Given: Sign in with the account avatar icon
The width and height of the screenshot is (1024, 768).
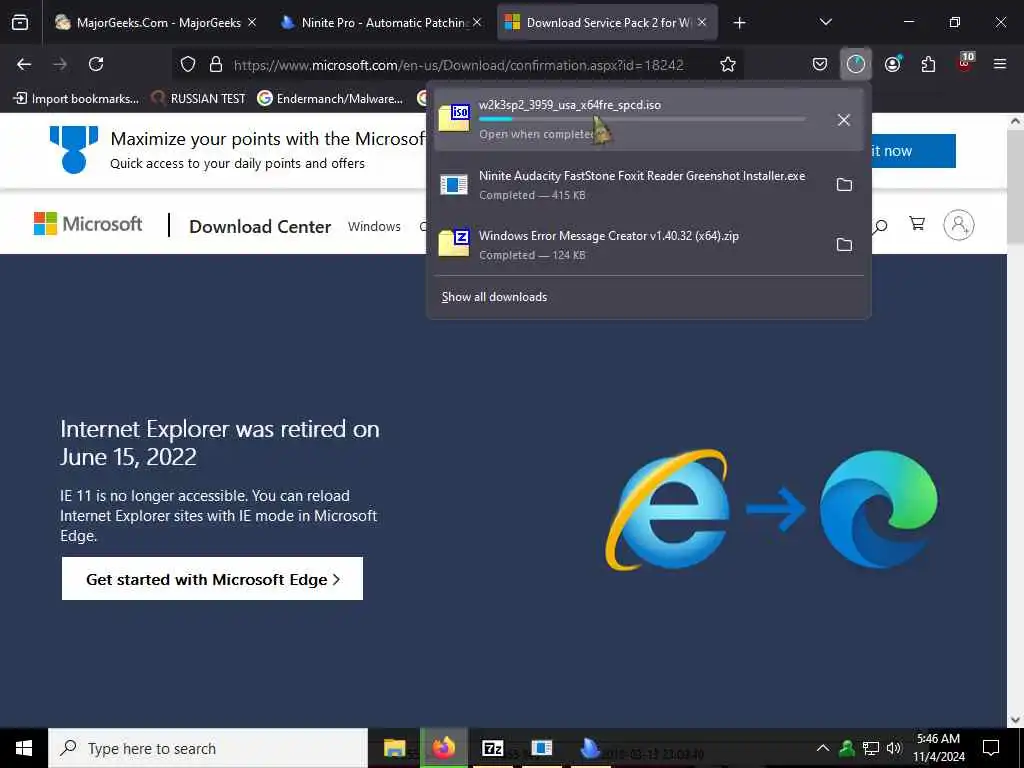Looking at the screenshot, I should (x=959, y=225).
